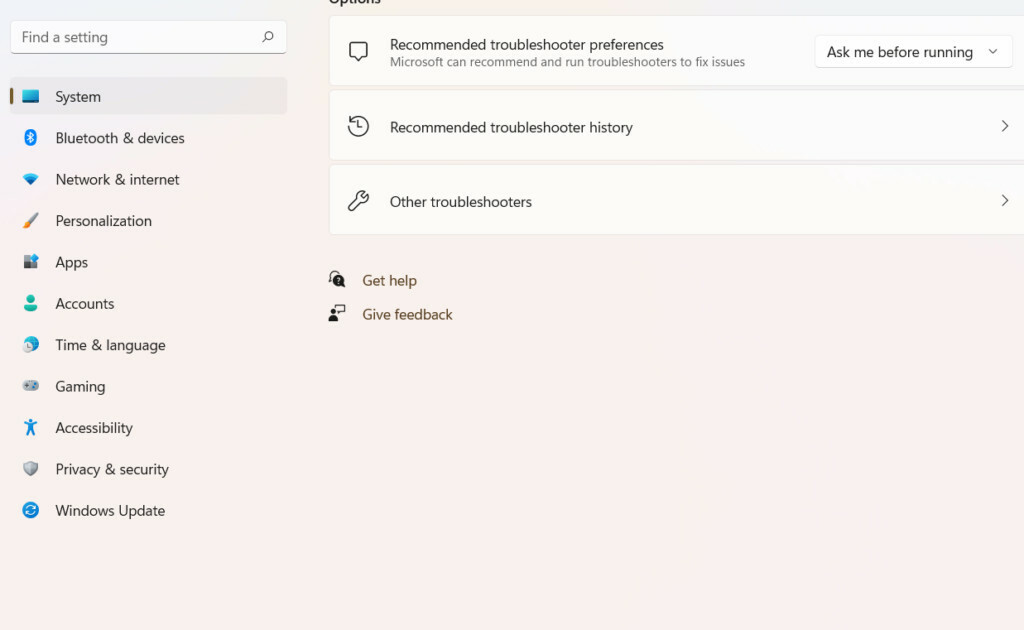Viewport: 1024px width, 630px height.
Task: Open the 'Ask me before running' dropdown
Action: (913, 52)
